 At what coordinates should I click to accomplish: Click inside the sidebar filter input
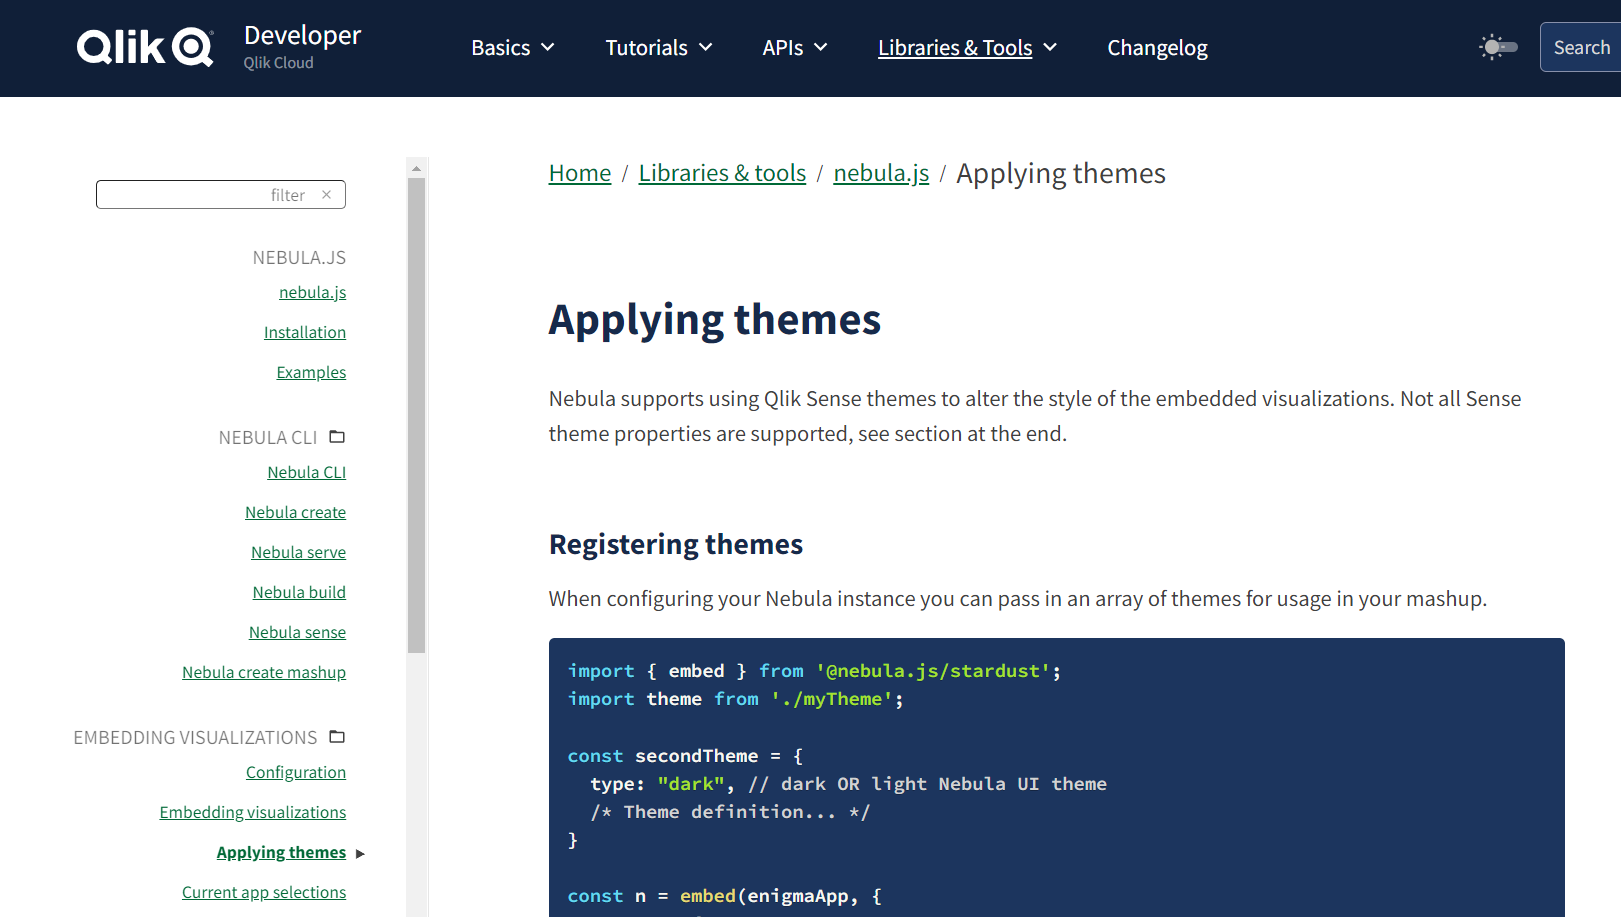coord(200,194)
